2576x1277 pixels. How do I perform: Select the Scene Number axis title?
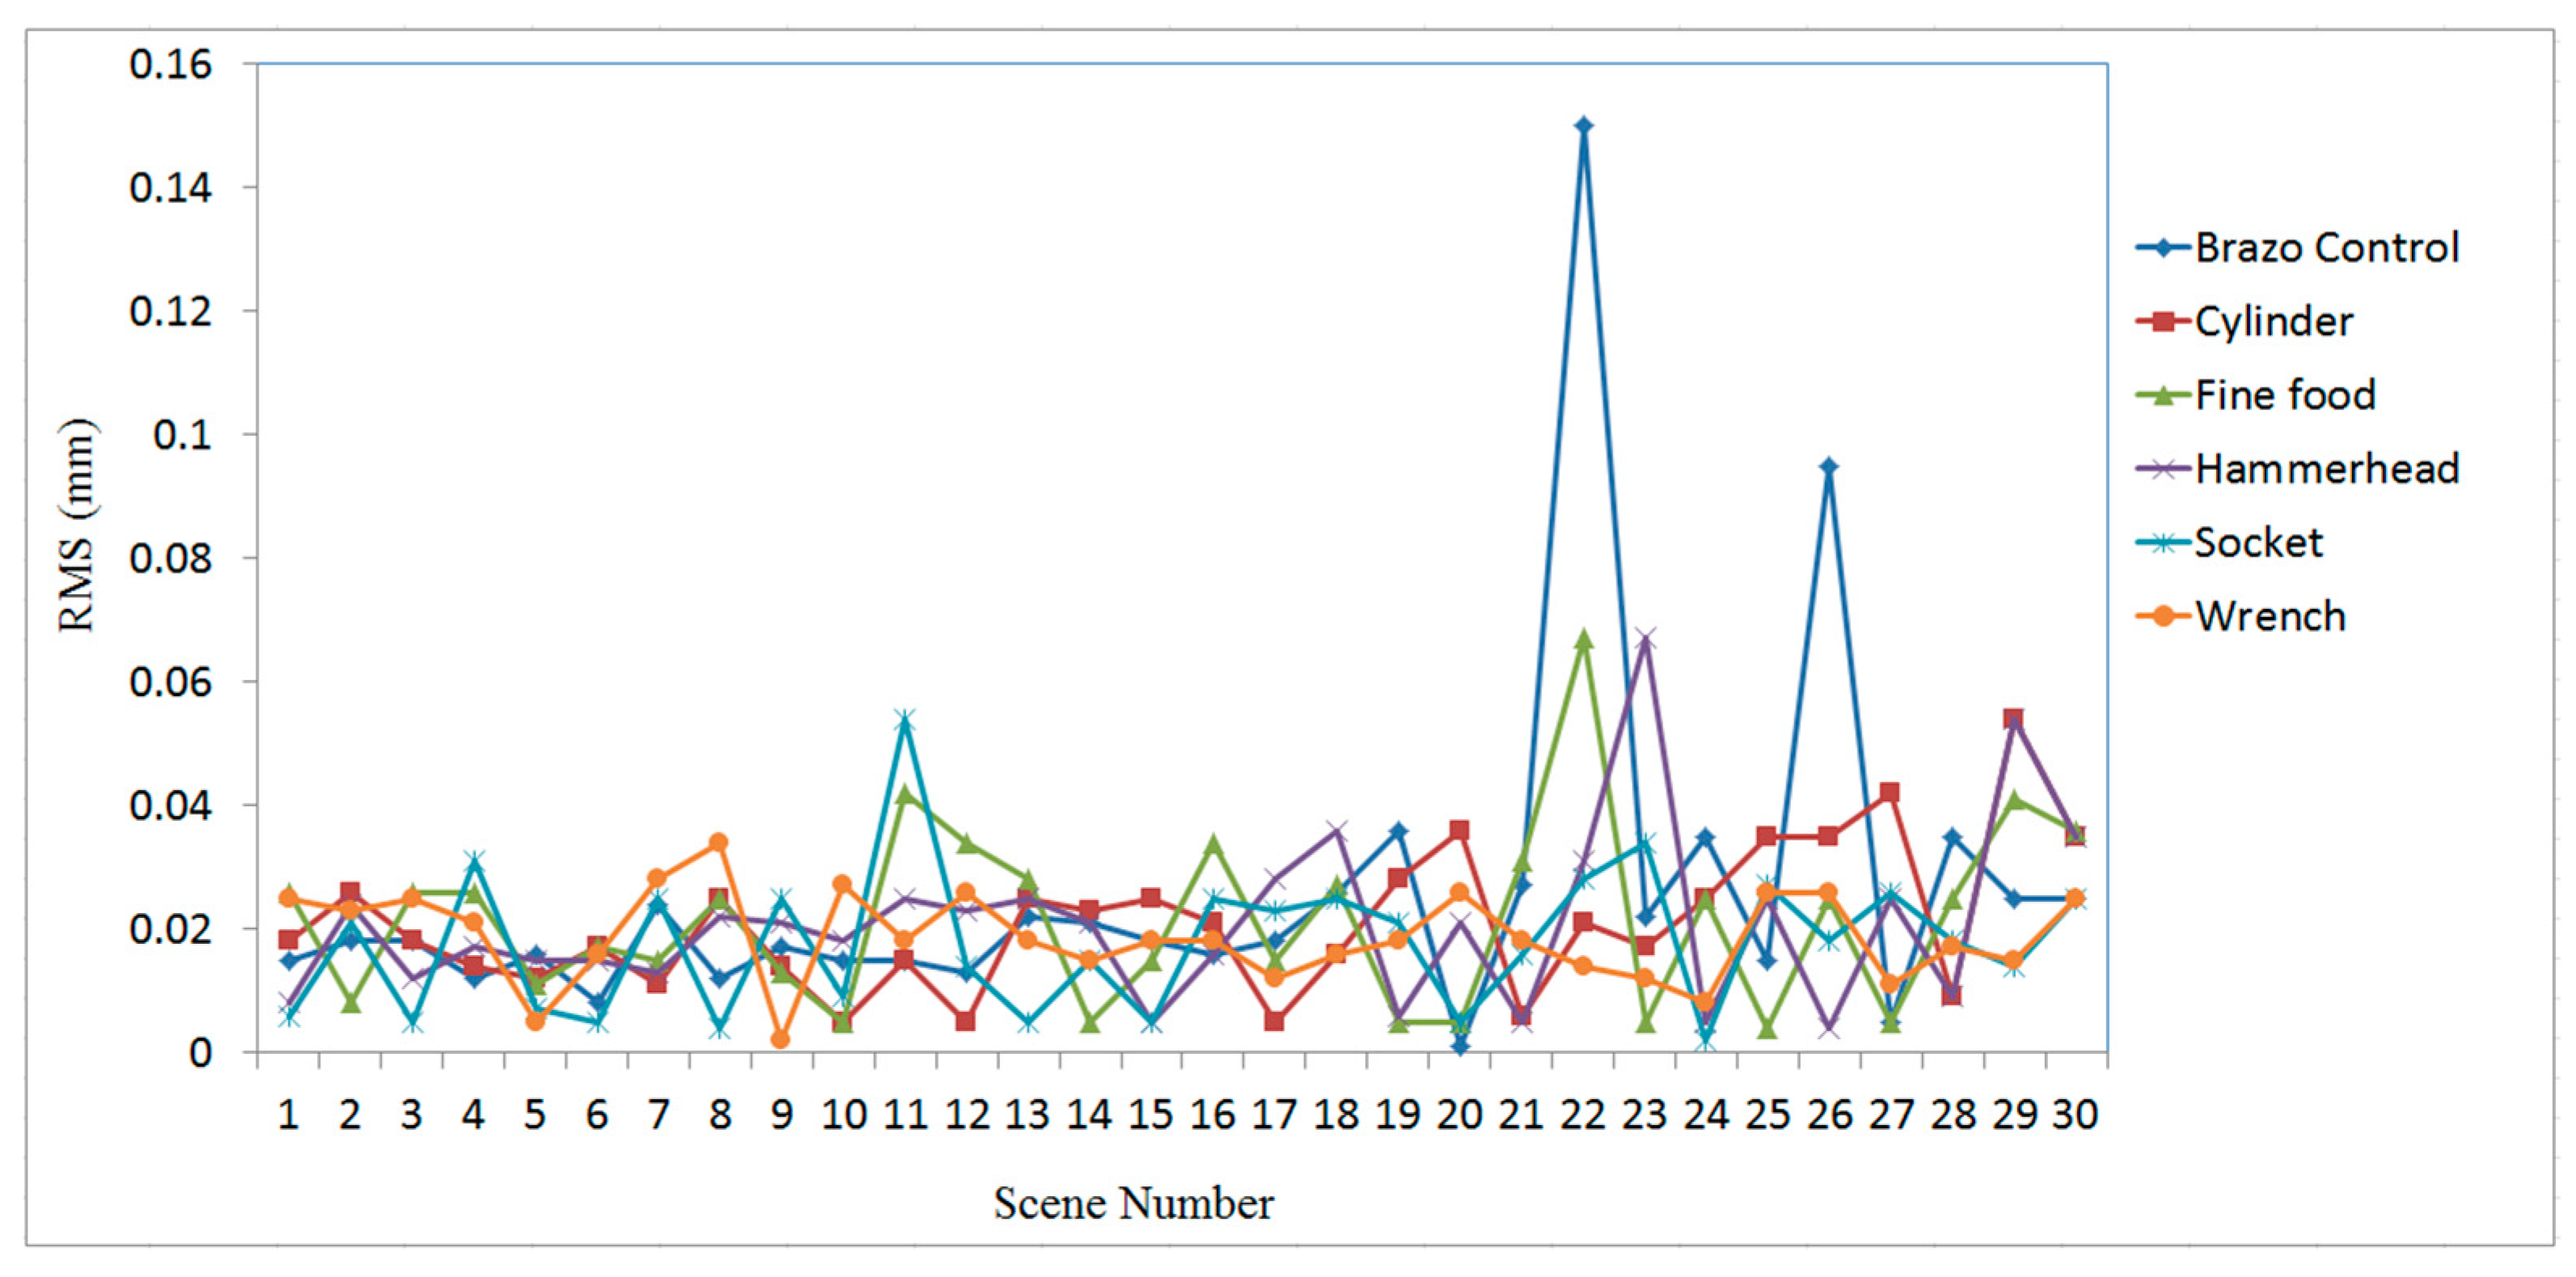pyautogui.click(x=1133, y=1203)
